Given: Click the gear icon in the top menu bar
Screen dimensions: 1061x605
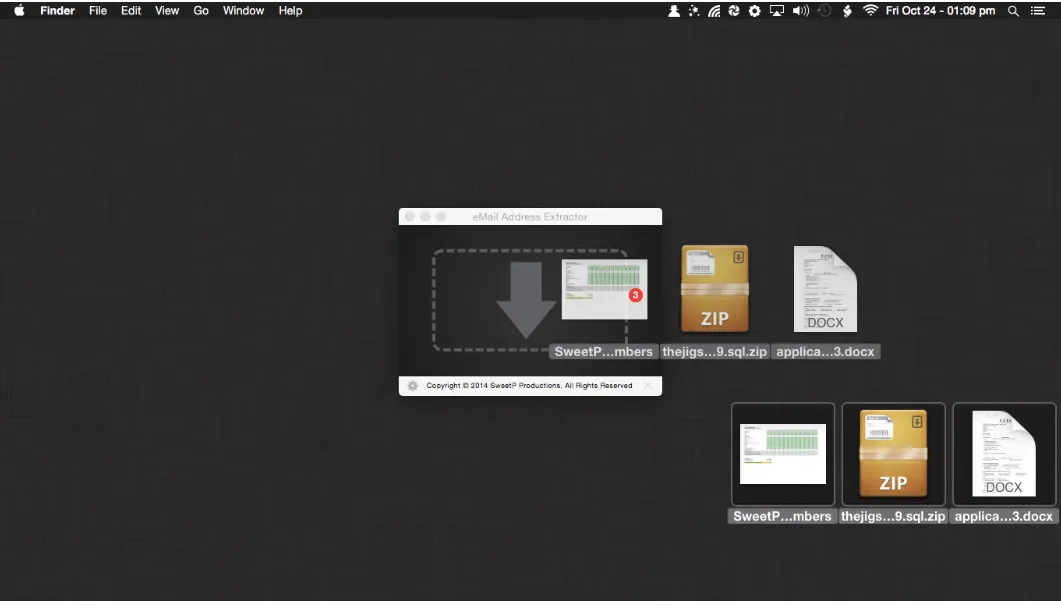Looking at the screenshot, I should 754,11.
